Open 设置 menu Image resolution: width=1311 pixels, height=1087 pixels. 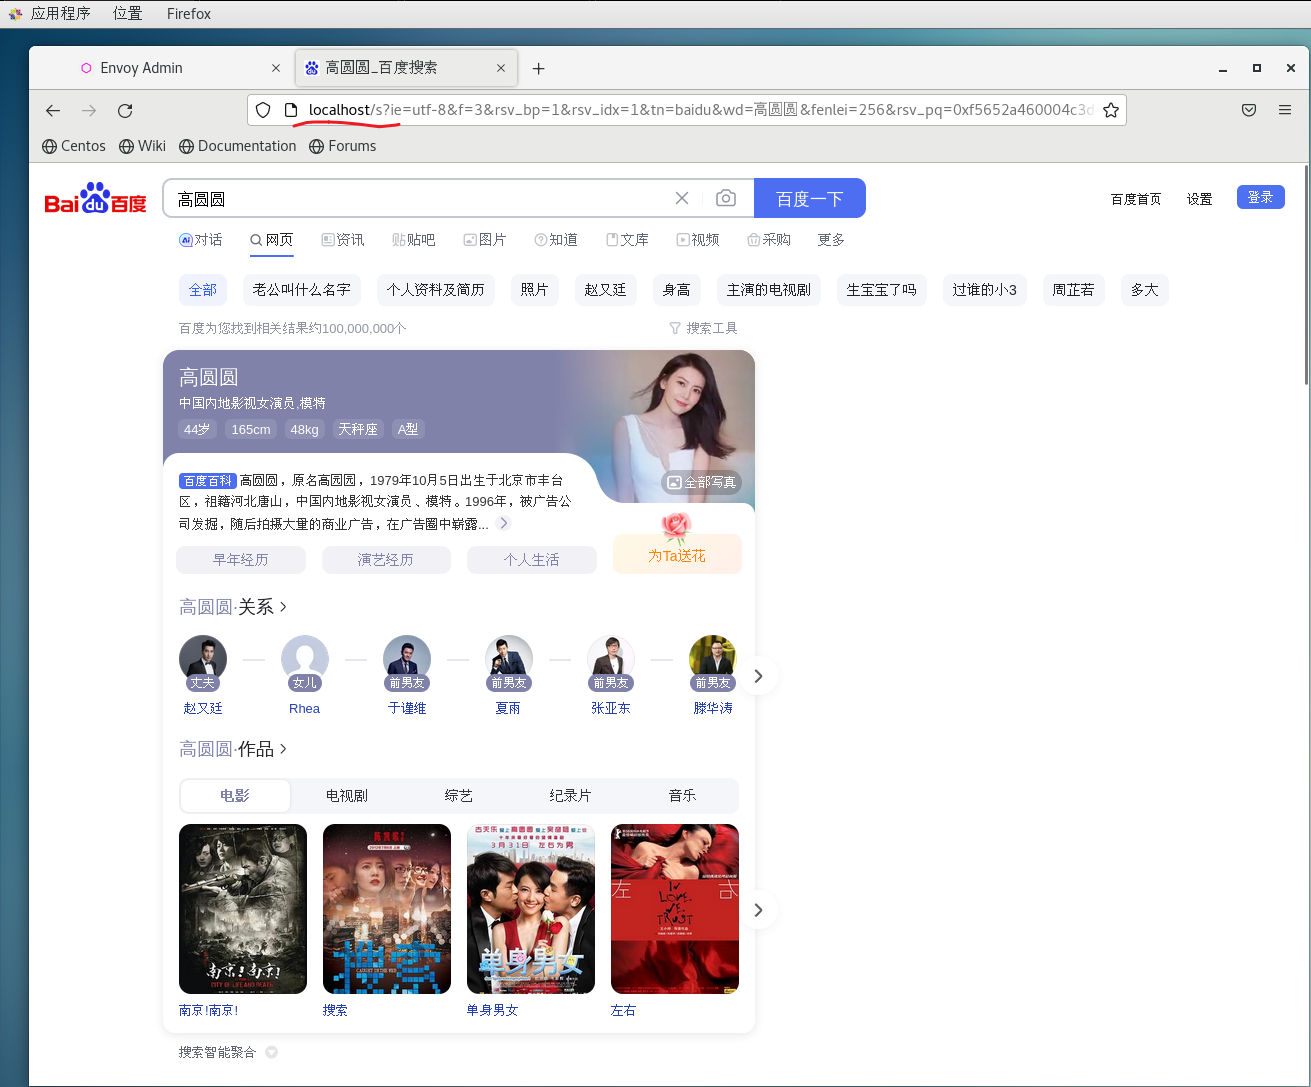(1200, 199)
